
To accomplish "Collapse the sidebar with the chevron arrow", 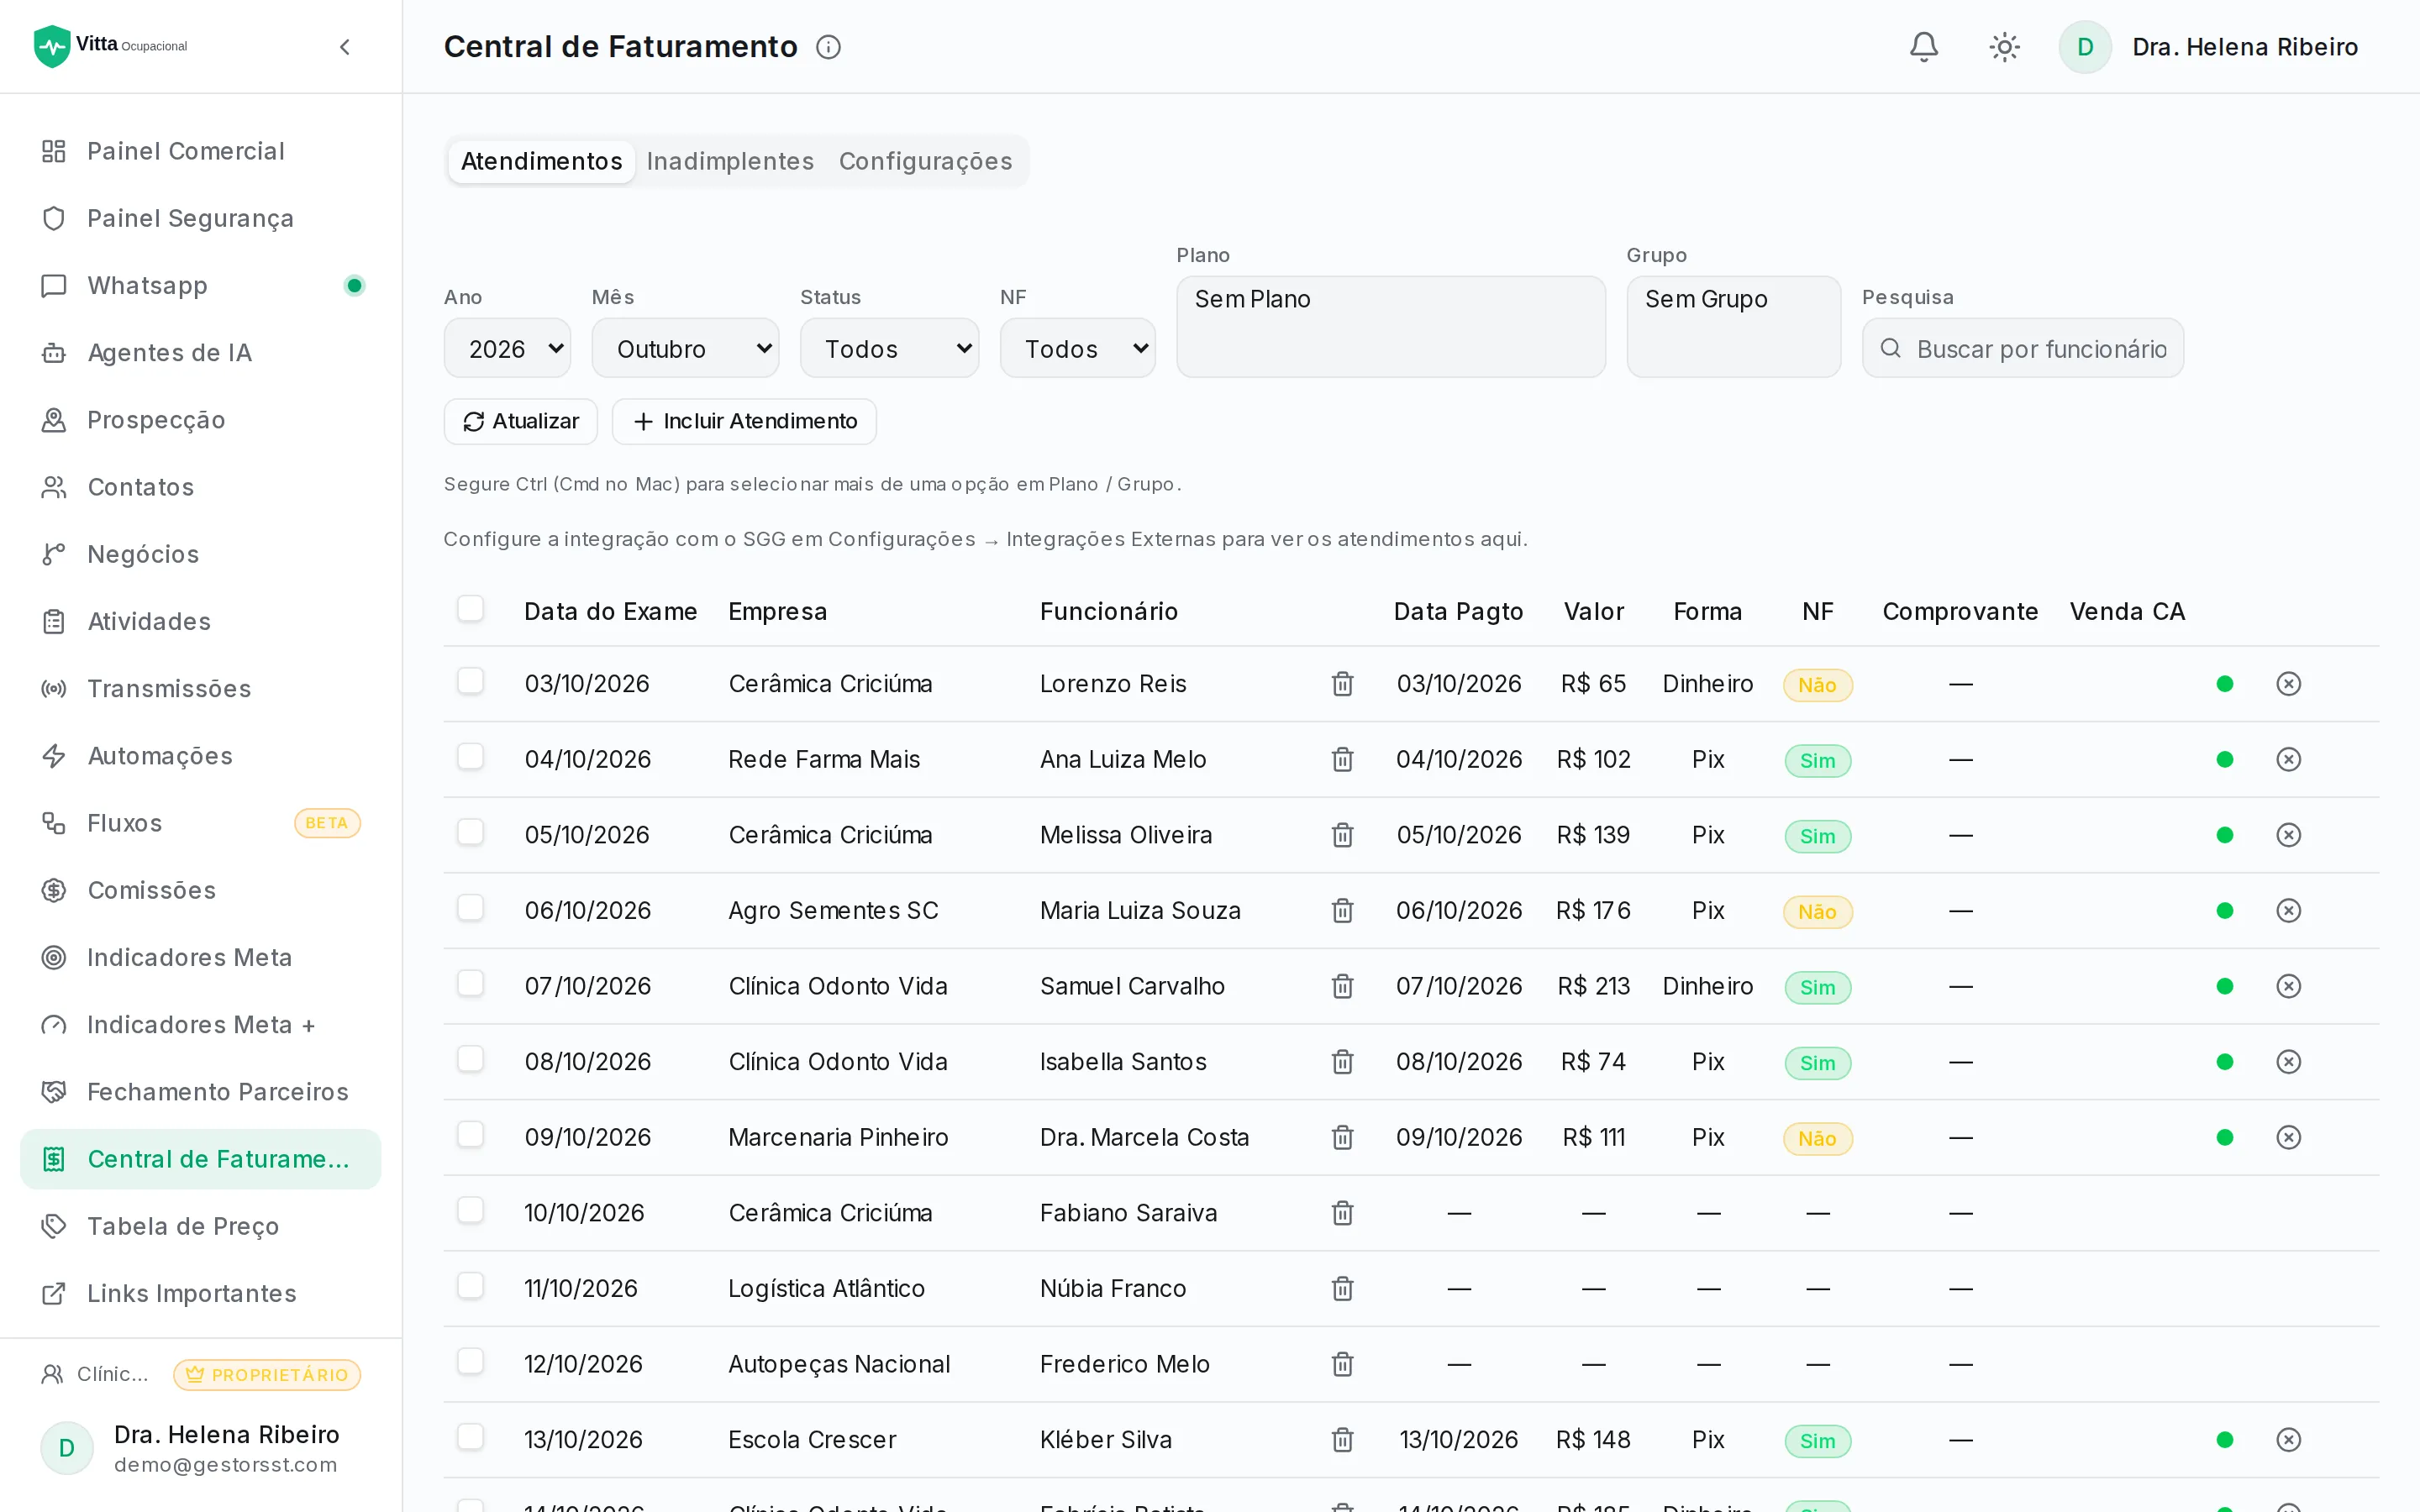I will pyautogui.click(x=345, y=47).
